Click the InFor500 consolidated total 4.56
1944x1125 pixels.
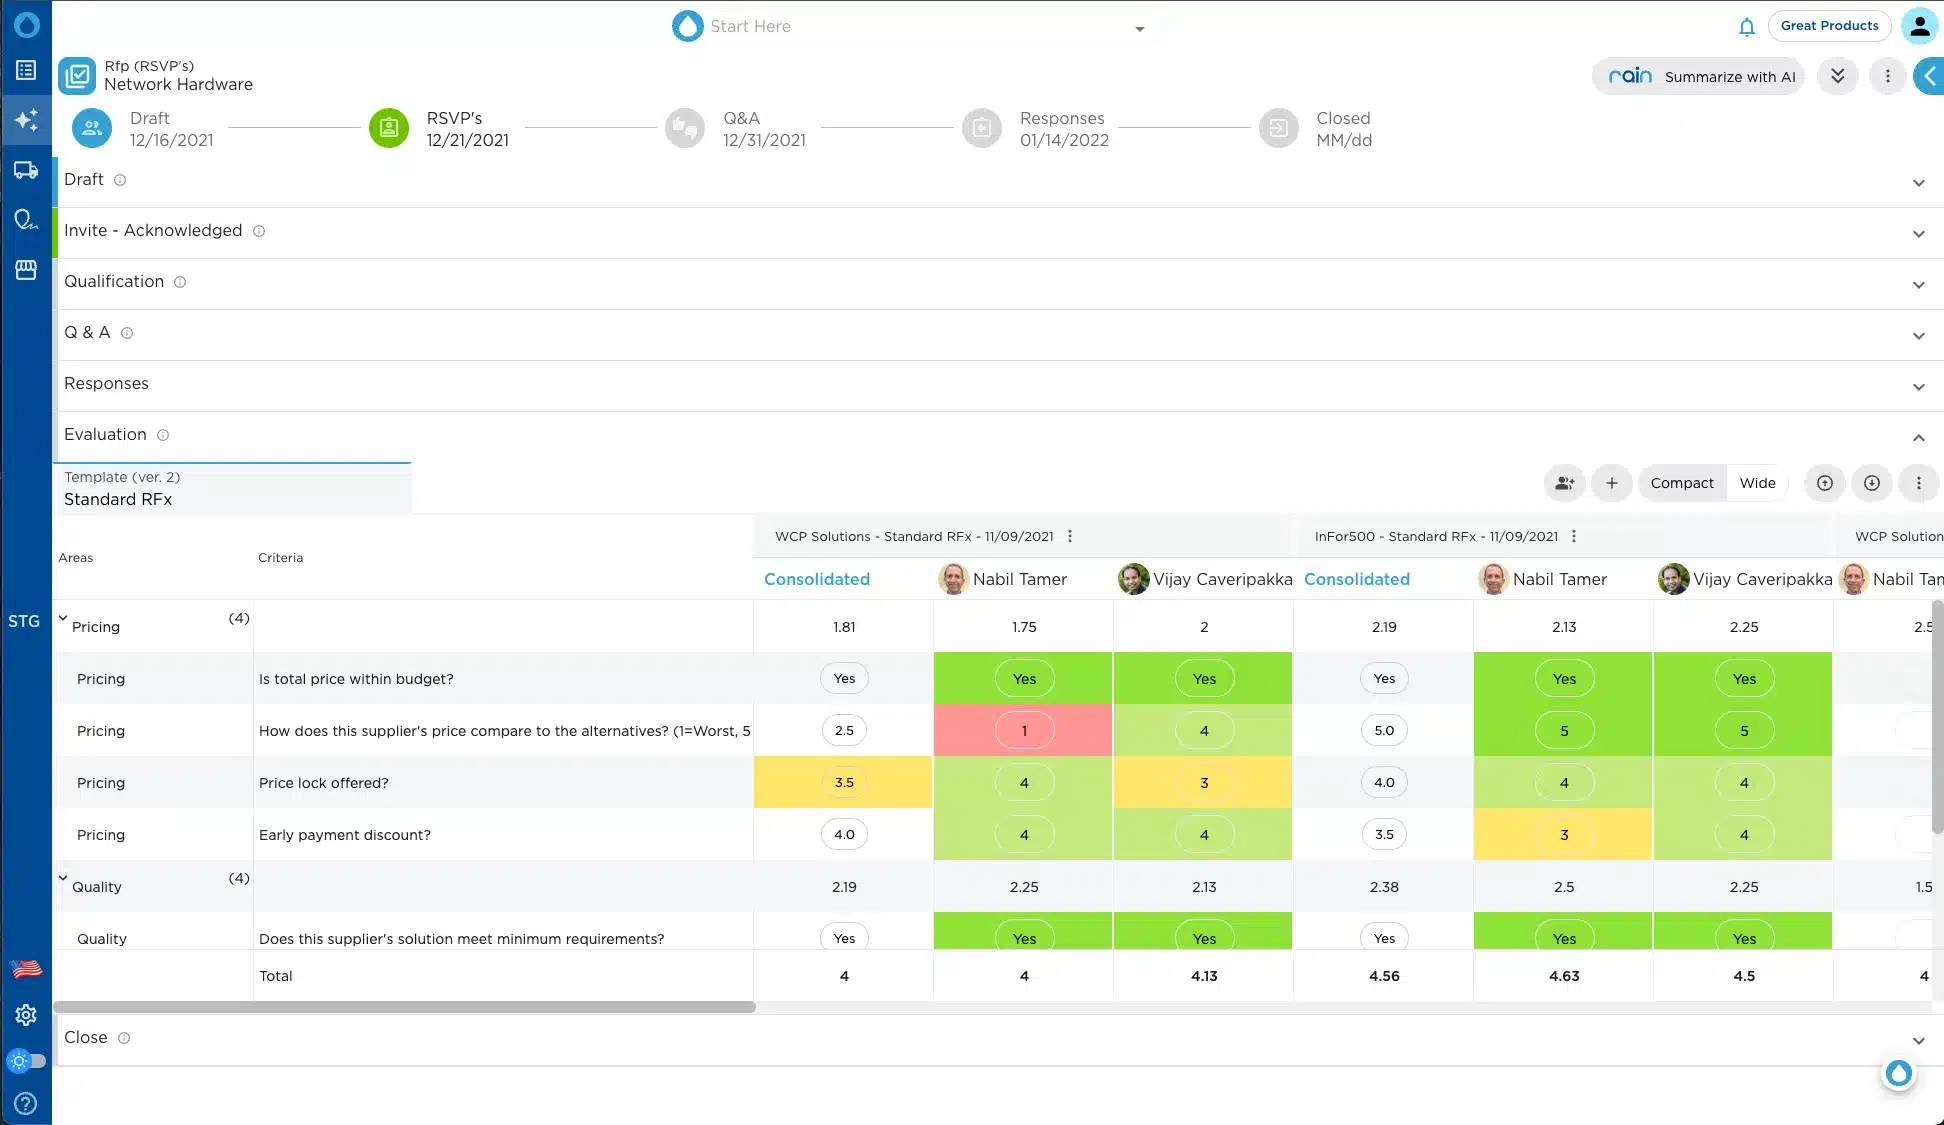coord(1383,976)
